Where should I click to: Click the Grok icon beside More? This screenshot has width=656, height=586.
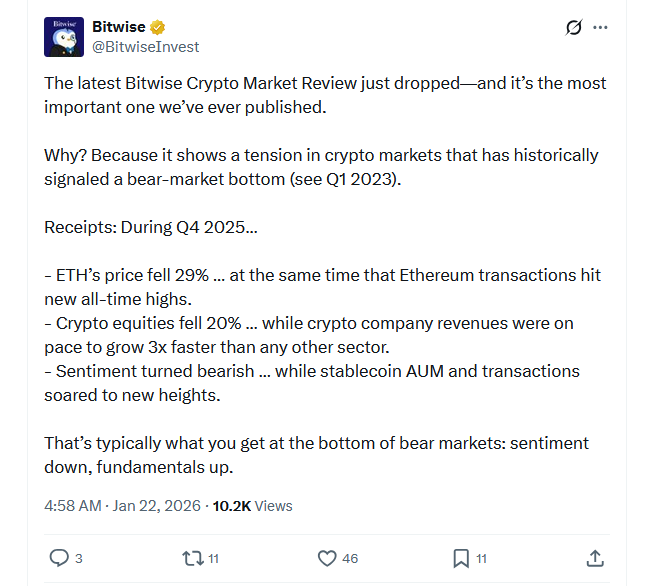tap(573, 27)
